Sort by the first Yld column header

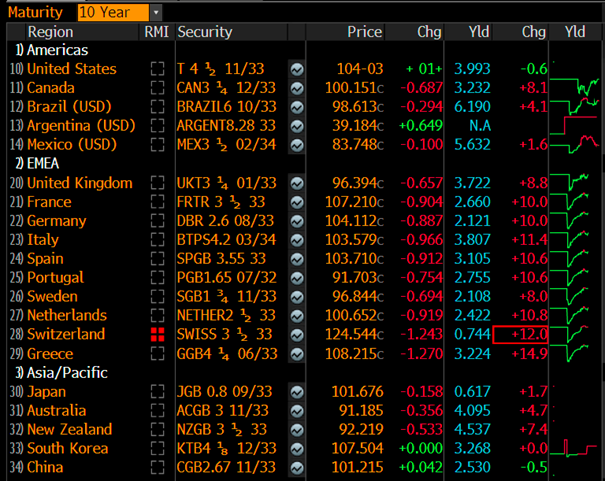point(479,32)
